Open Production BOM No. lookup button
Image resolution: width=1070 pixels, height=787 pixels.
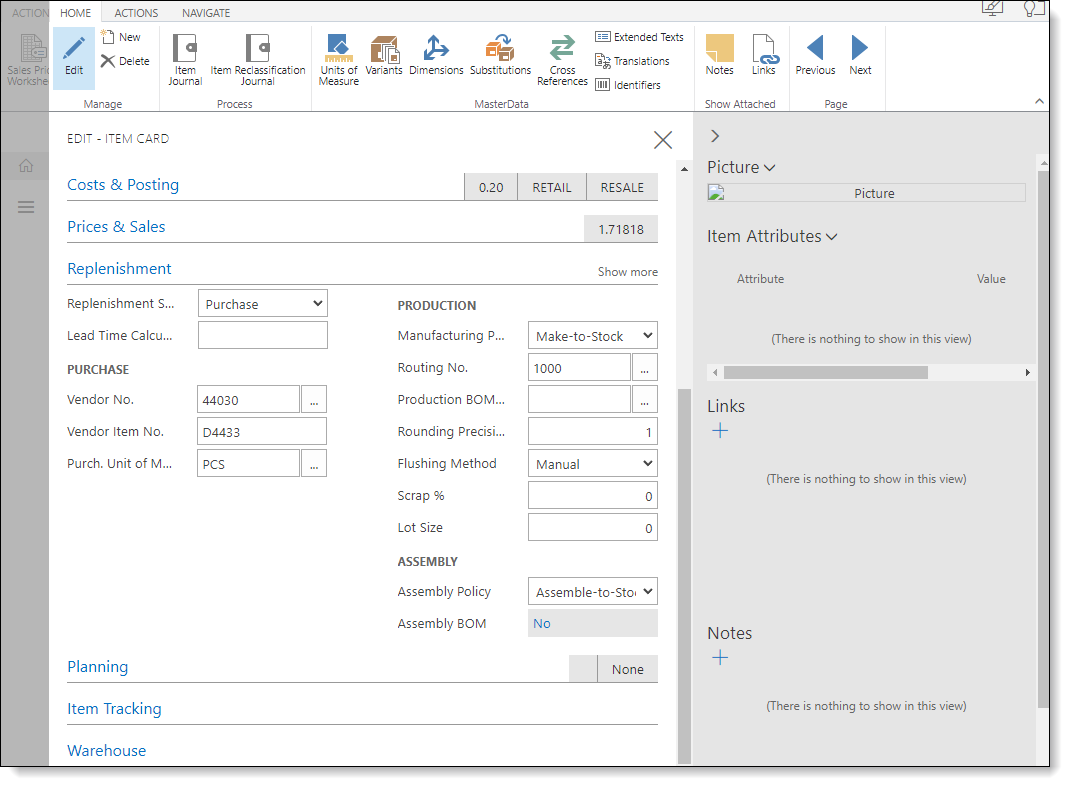(645, 399)
